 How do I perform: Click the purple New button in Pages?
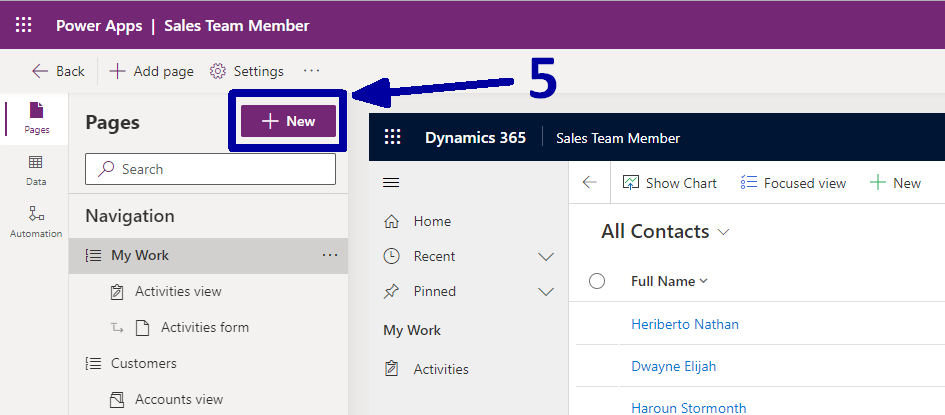[288, 121]
